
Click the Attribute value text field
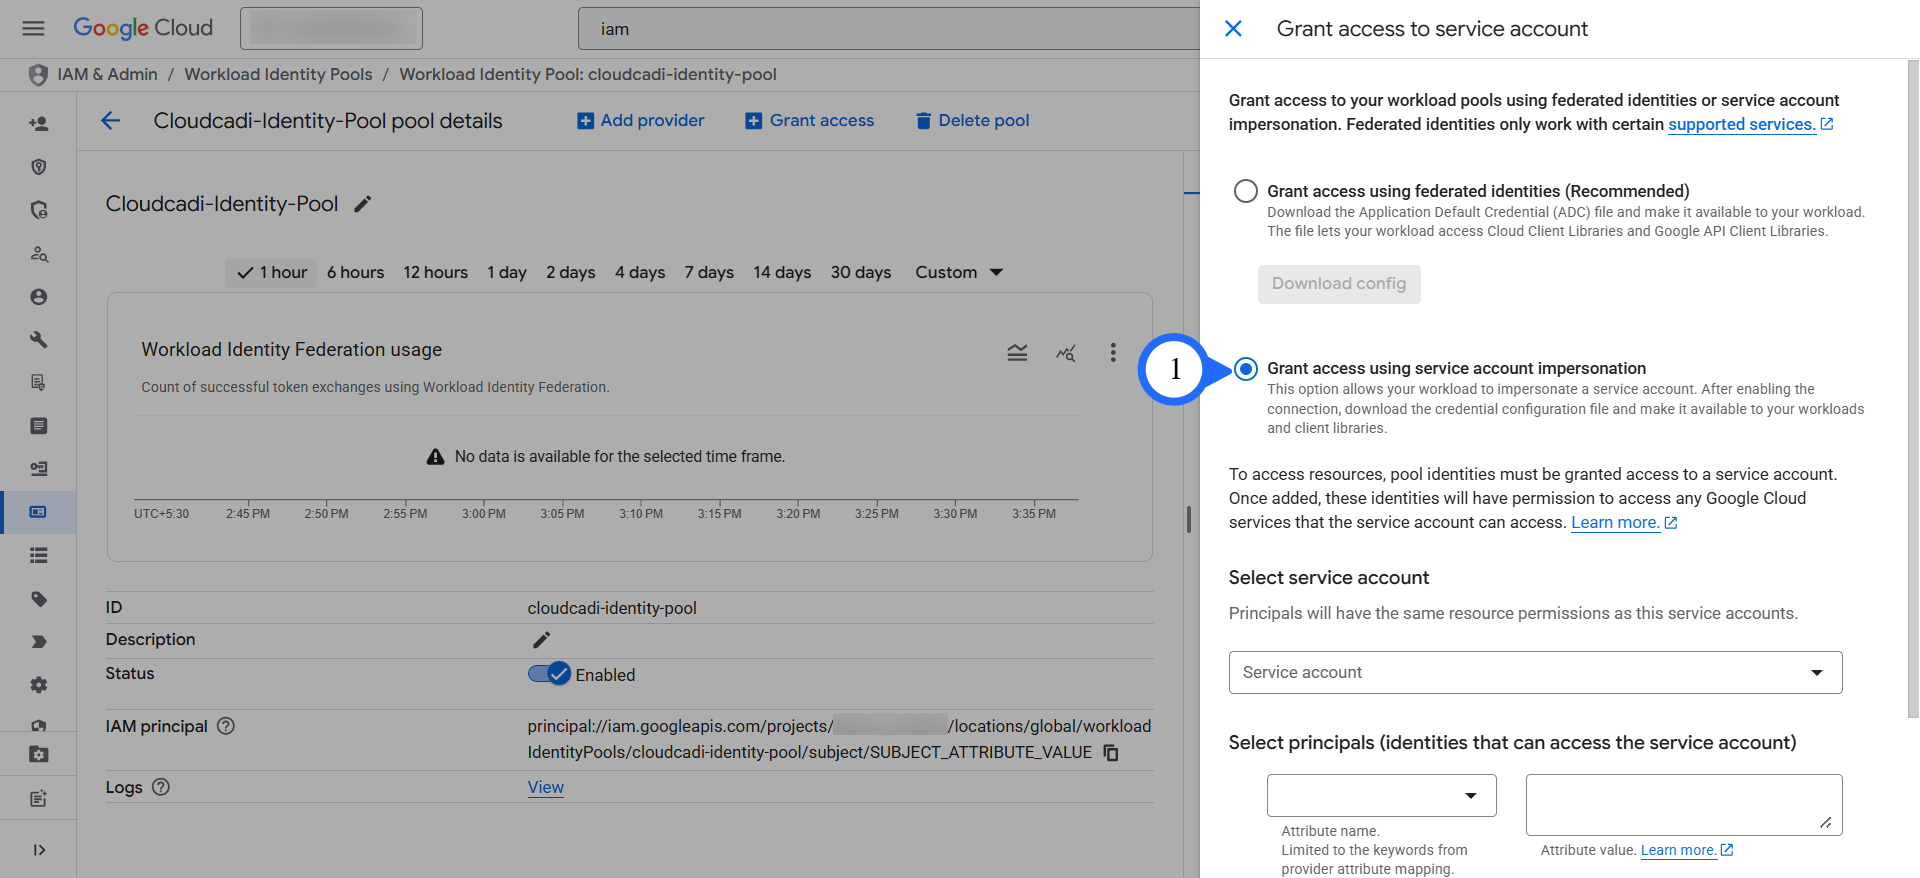[1683, 804]
